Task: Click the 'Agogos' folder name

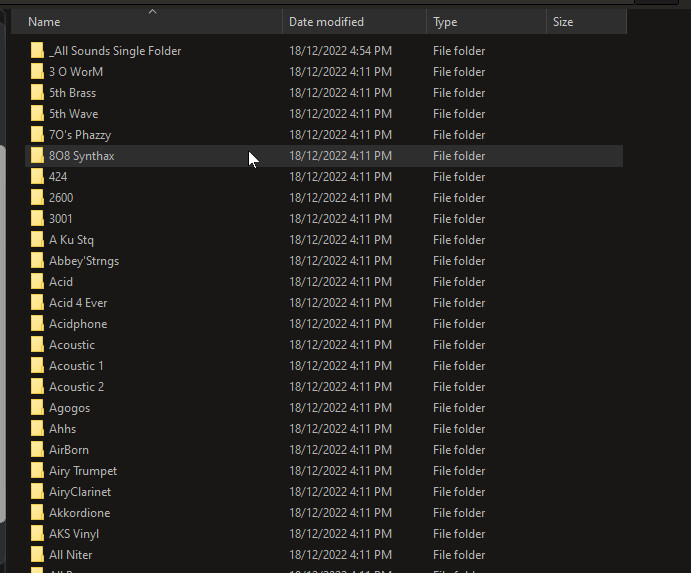Action: pyautogui.click(x=69, y=409)
